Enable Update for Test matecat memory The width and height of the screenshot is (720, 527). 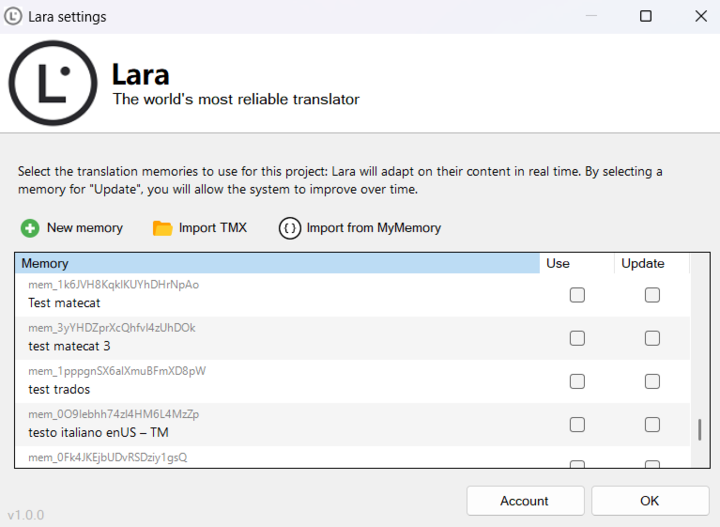(x=652, y=295)
